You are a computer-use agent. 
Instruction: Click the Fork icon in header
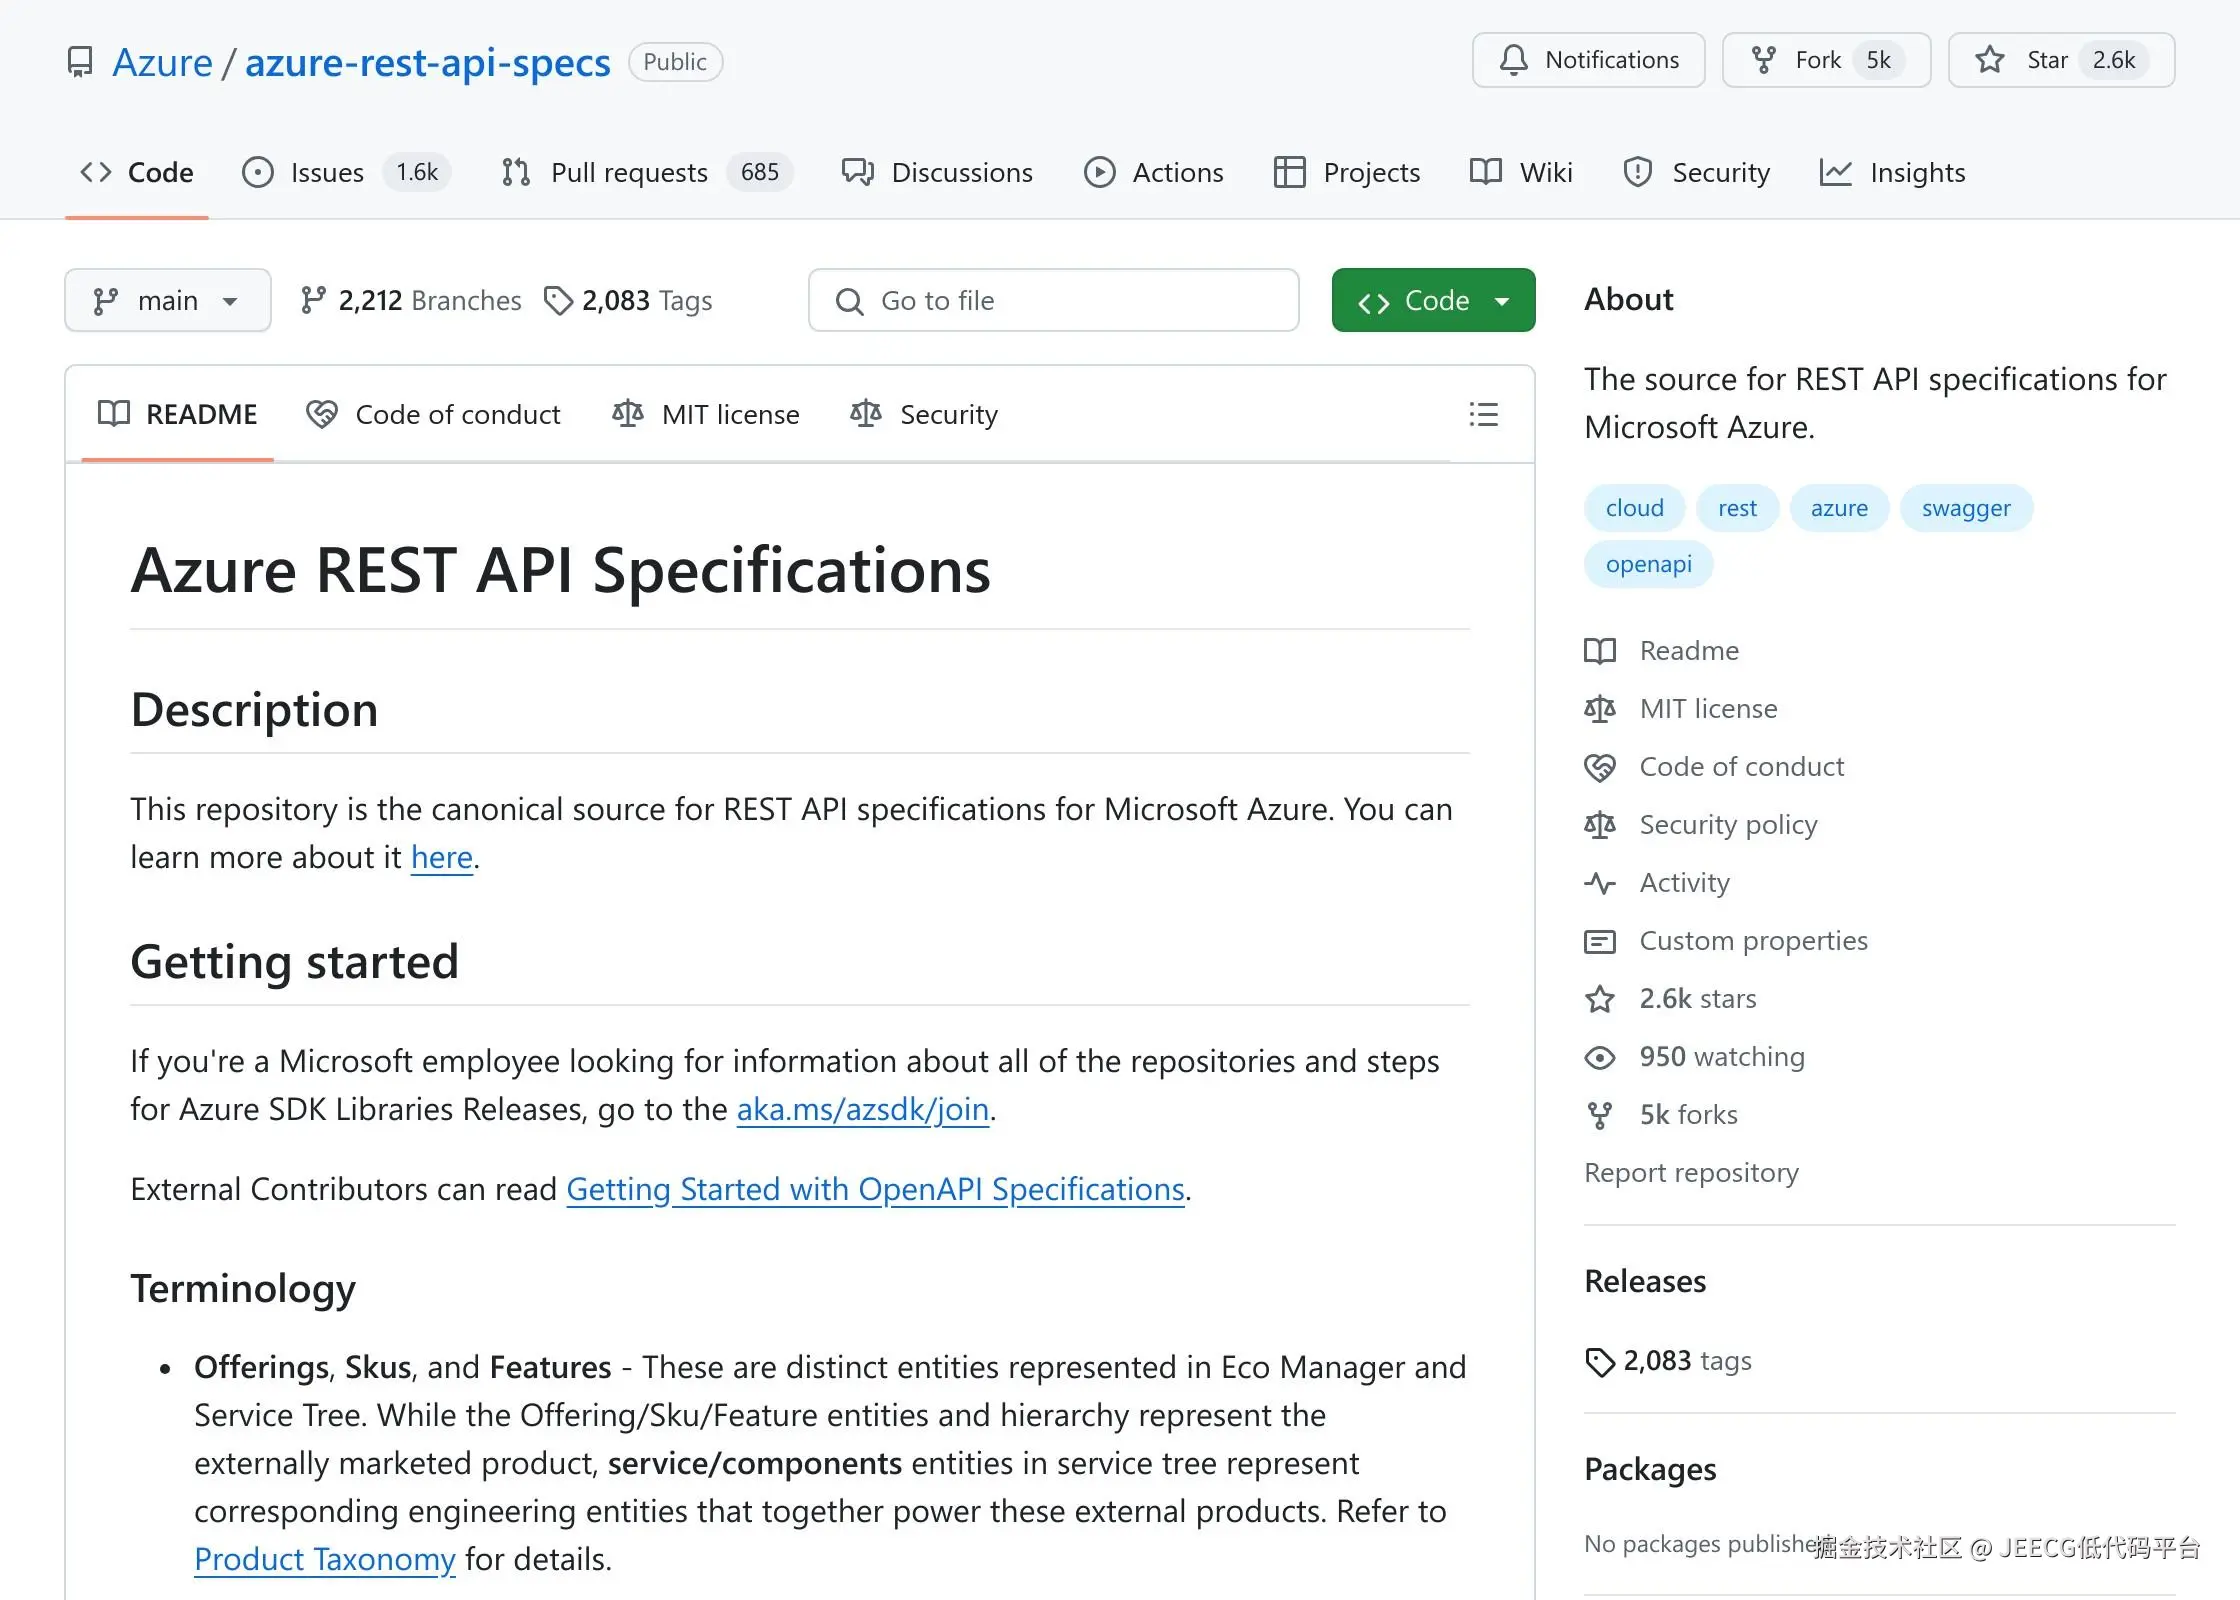[1764, 60]
